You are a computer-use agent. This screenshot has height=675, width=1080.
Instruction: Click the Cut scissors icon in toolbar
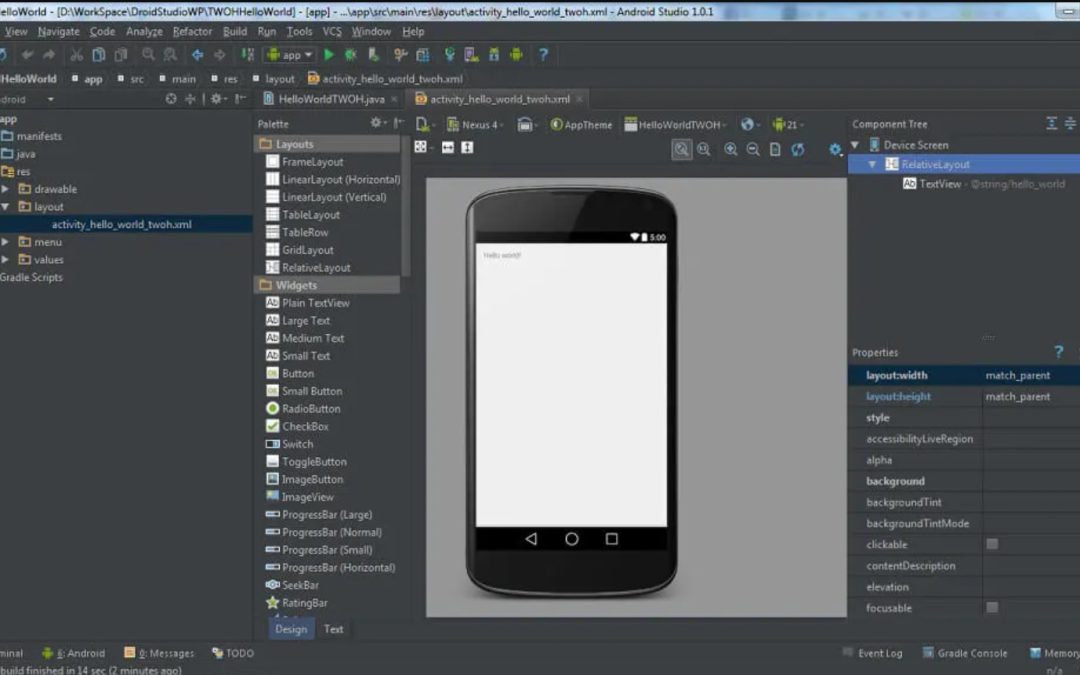(76, 55)
